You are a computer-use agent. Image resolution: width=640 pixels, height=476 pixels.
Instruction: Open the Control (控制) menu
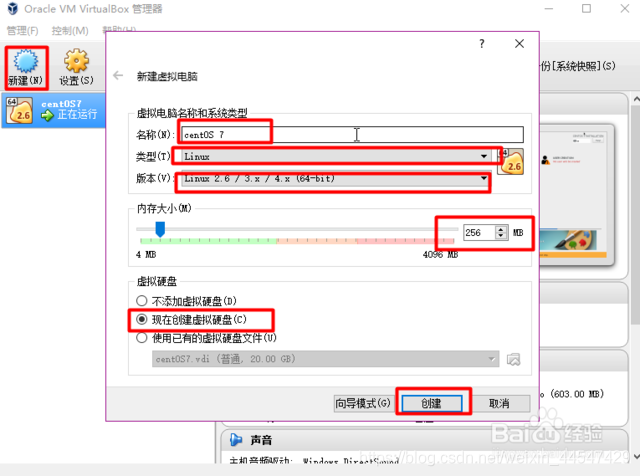(x=70, y=31)
